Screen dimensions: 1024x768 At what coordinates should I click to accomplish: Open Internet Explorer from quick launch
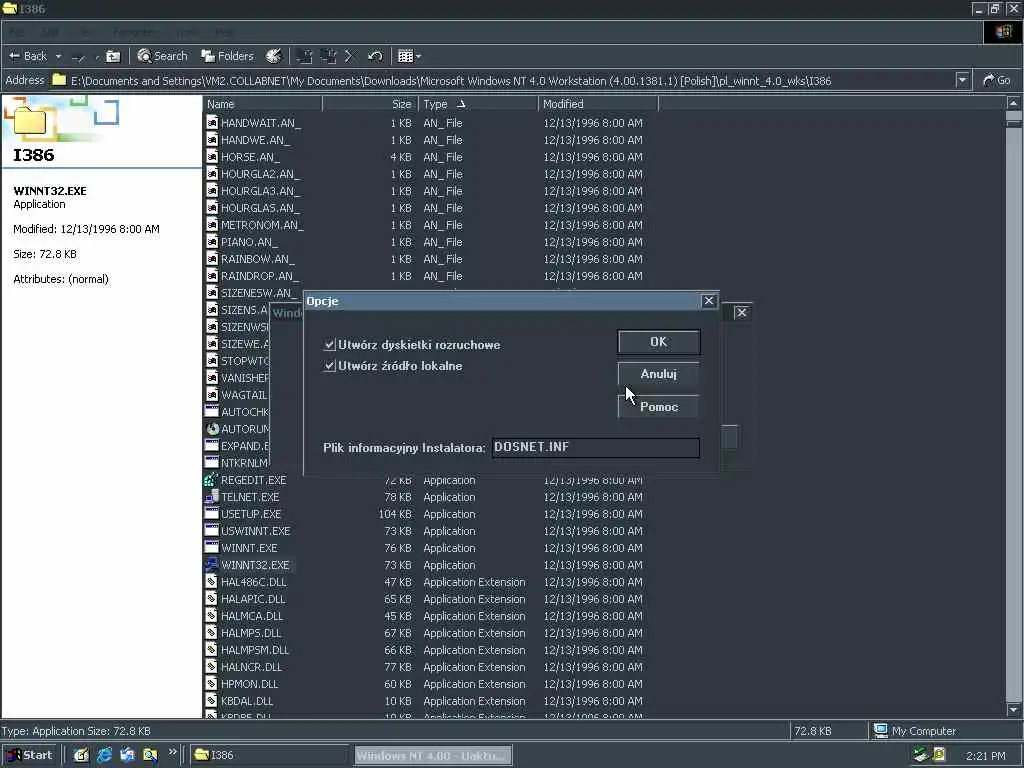click(104, 755)
